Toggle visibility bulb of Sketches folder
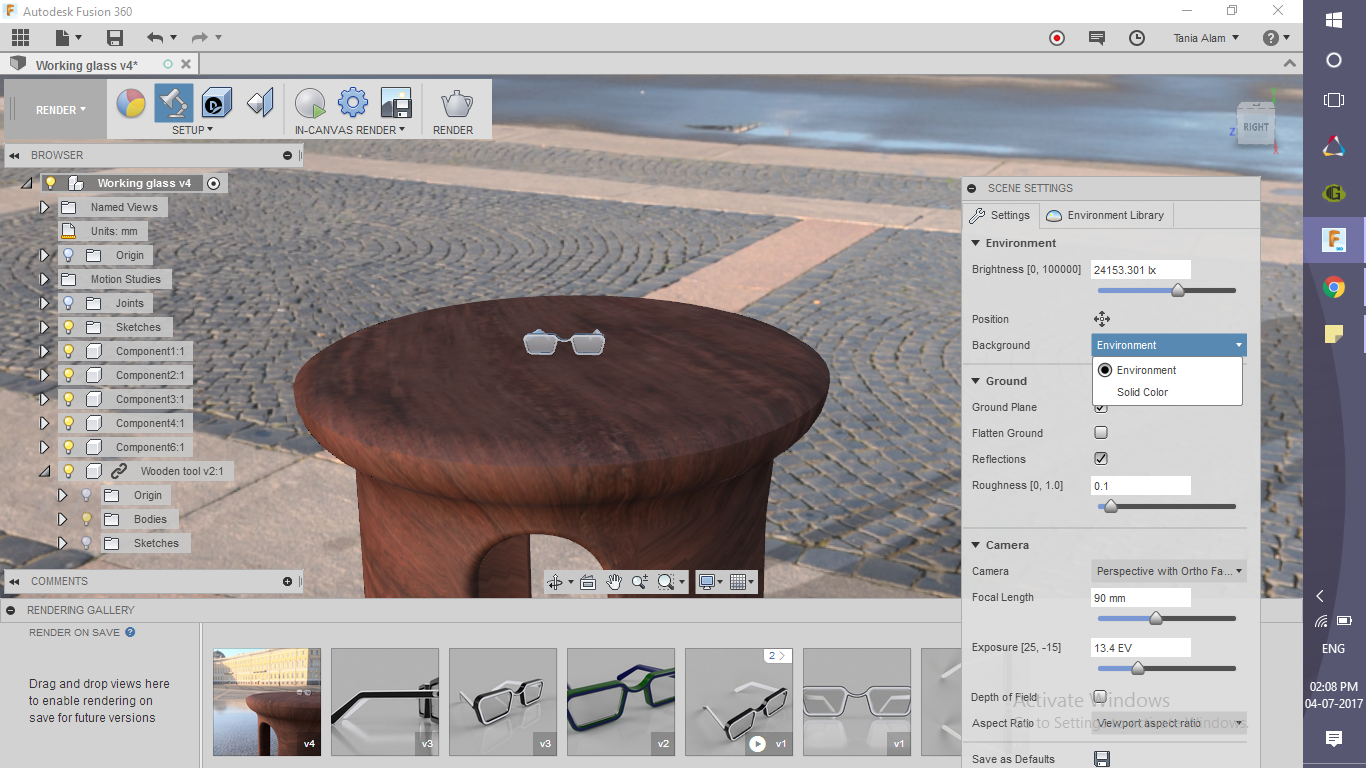Image resolution: width=1366 pixels, height=768 pixels. point(68,327)
